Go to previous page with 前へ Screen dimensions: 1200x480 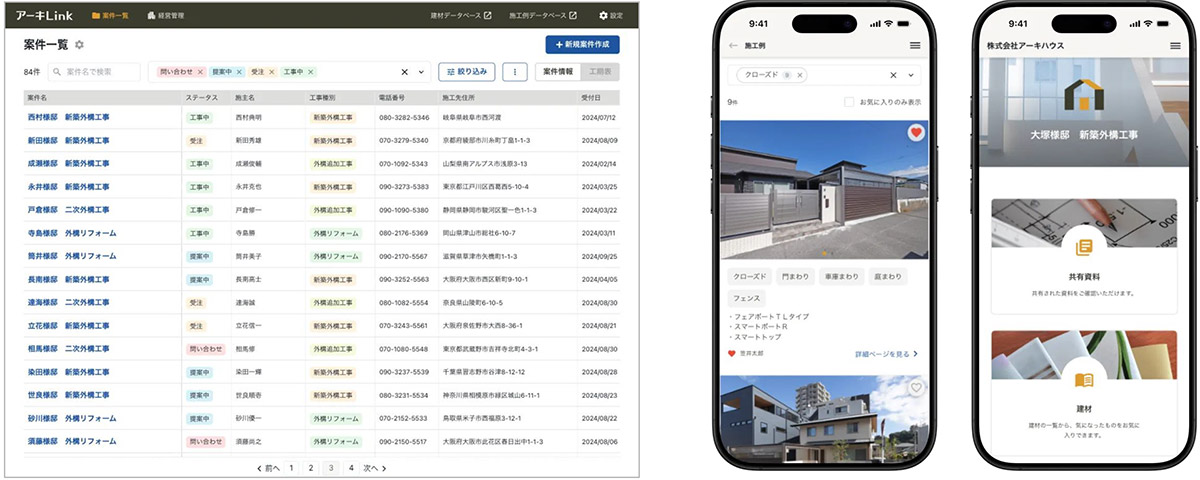point(268,467)
